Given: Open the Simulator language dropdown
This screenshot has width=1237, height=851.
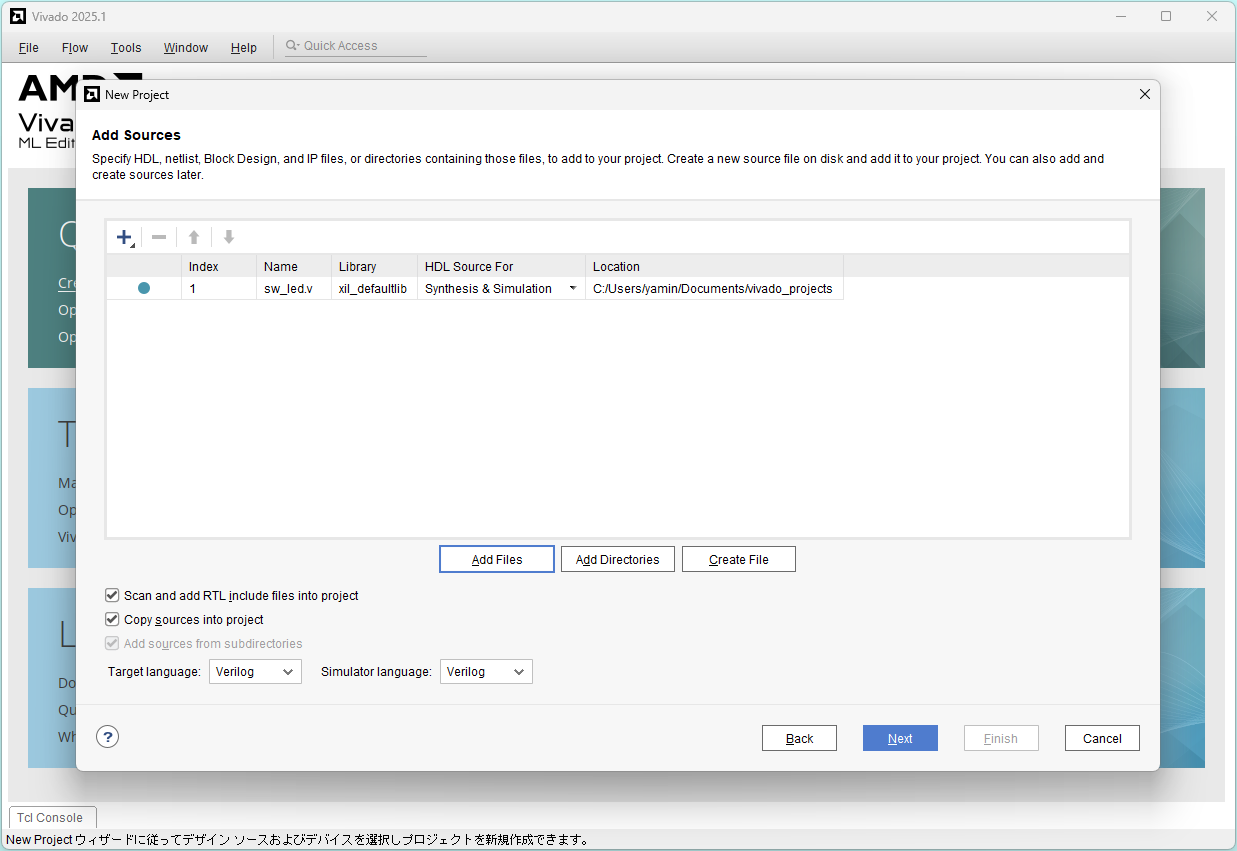Looking at the screenshot, I should (486, 672).
